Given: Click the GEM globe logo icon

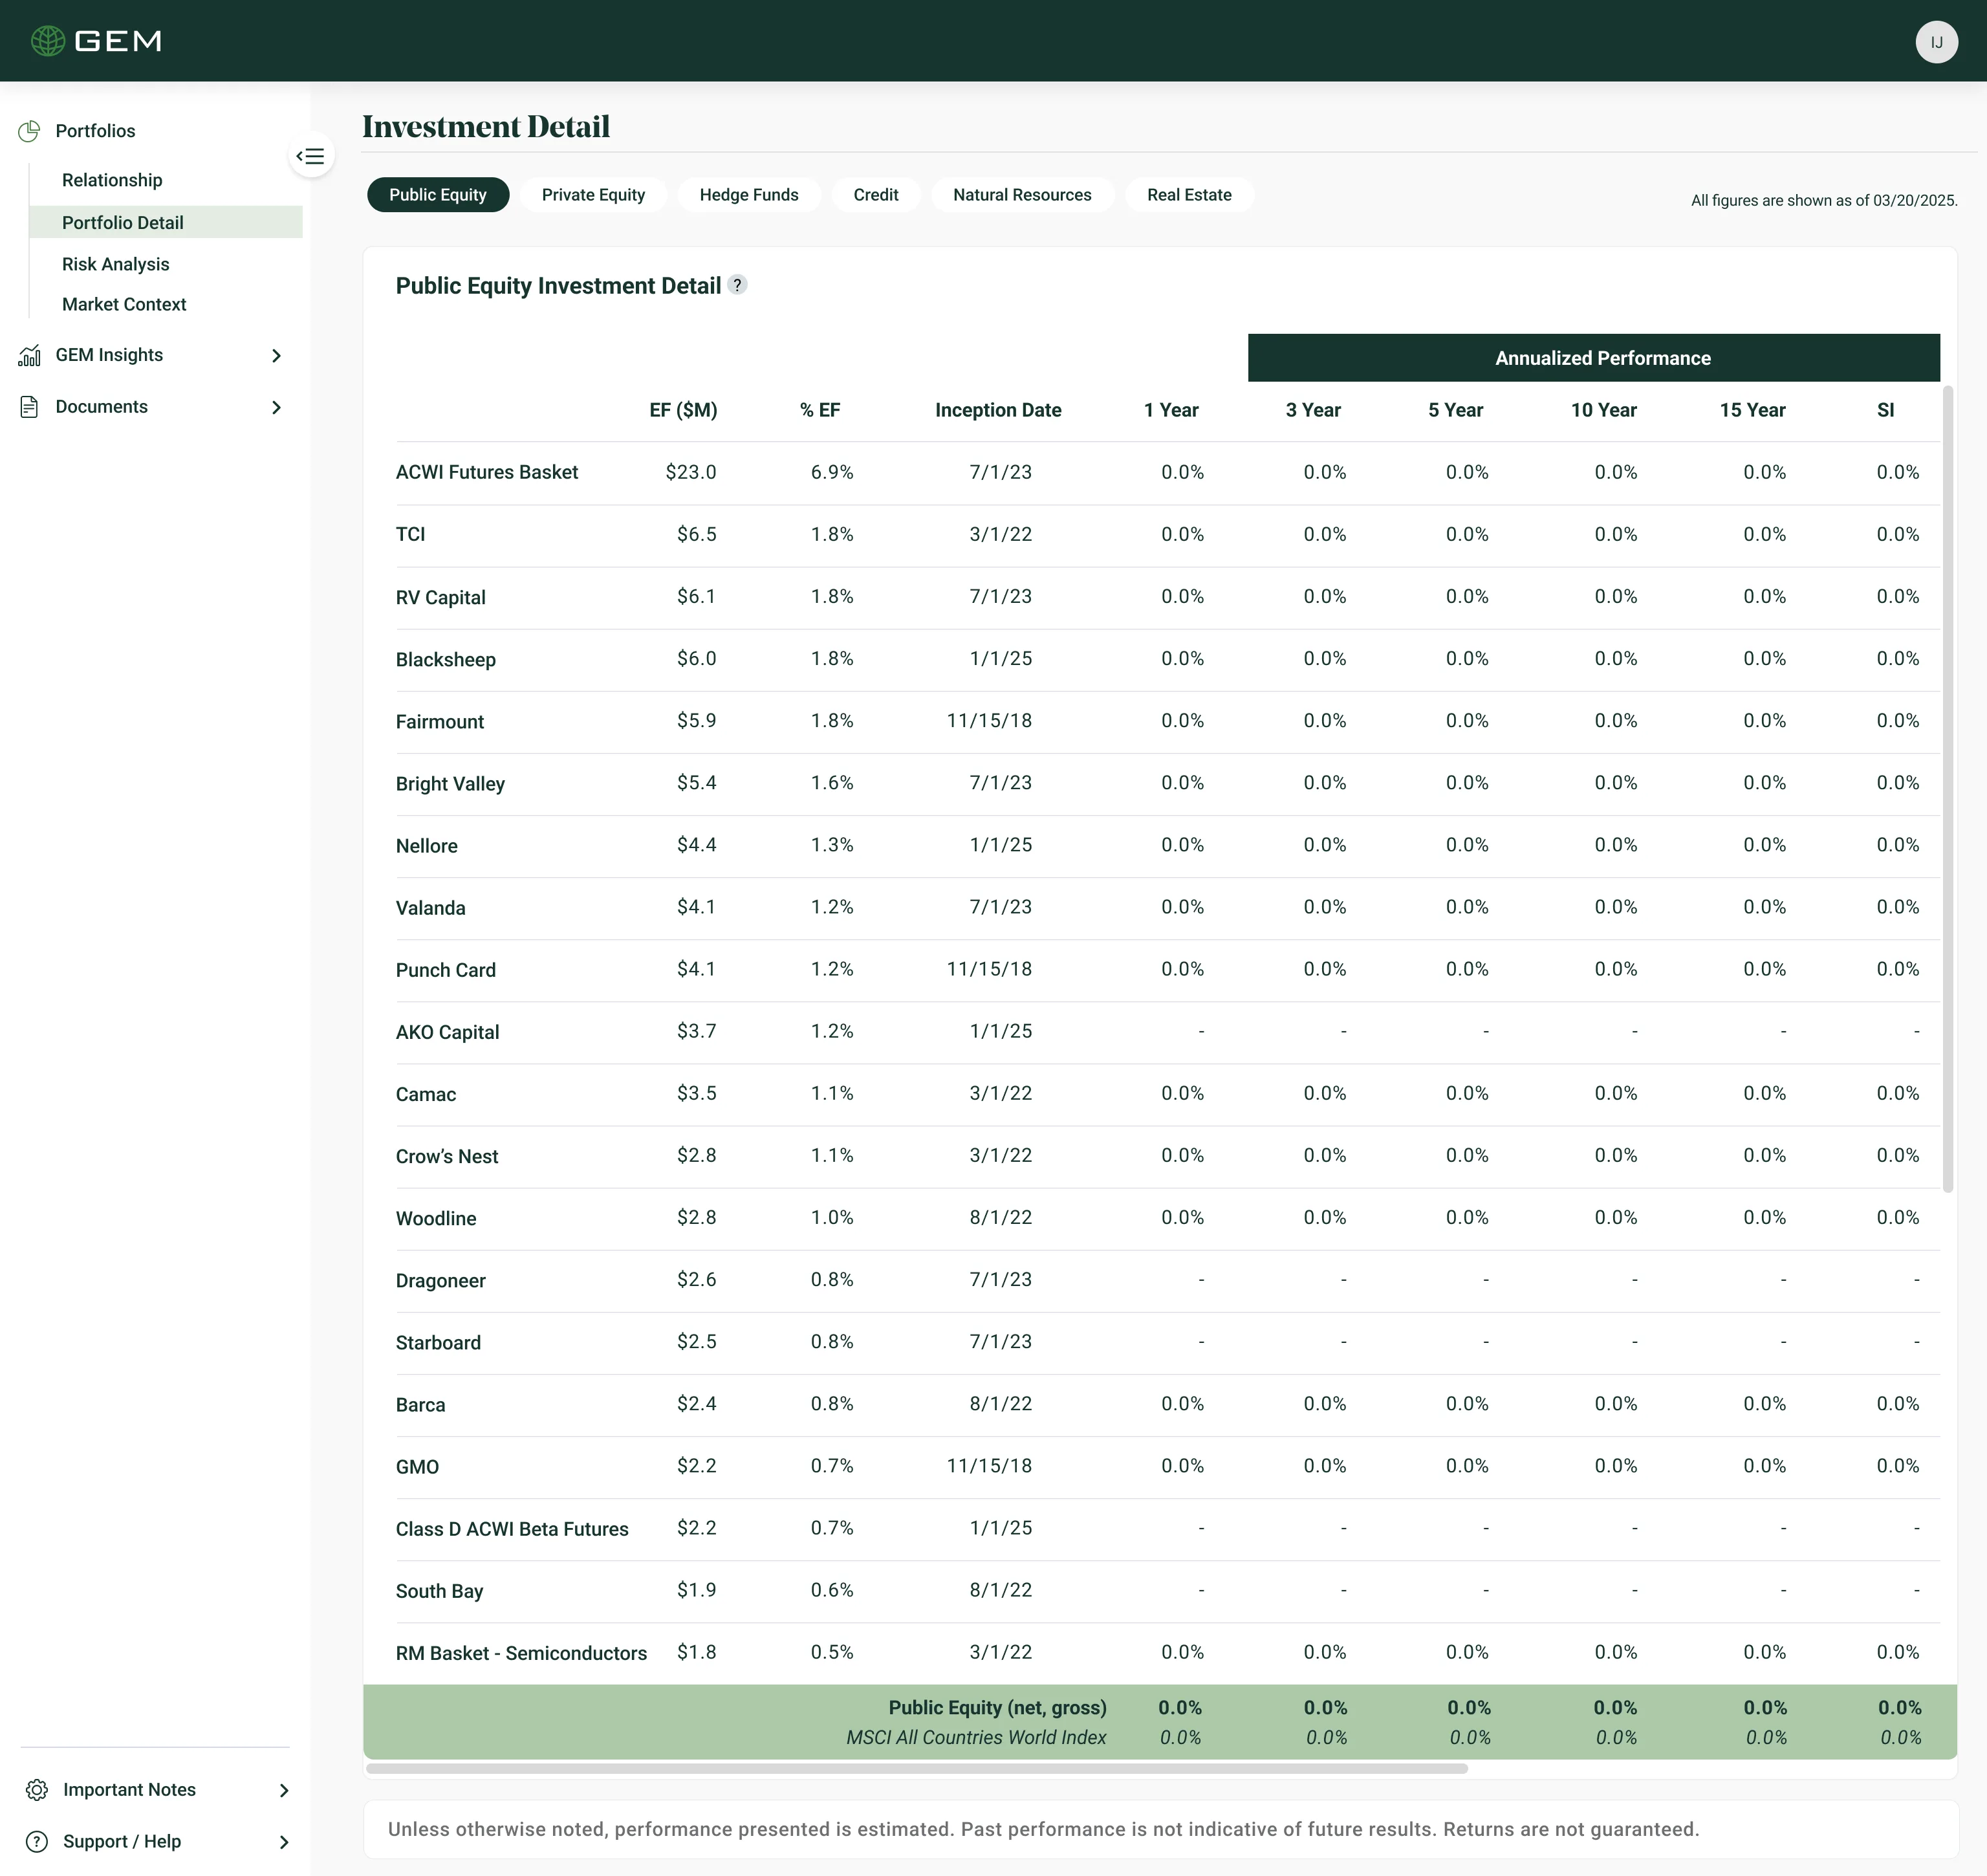Looking at the screenshot, I should point(48,41).
